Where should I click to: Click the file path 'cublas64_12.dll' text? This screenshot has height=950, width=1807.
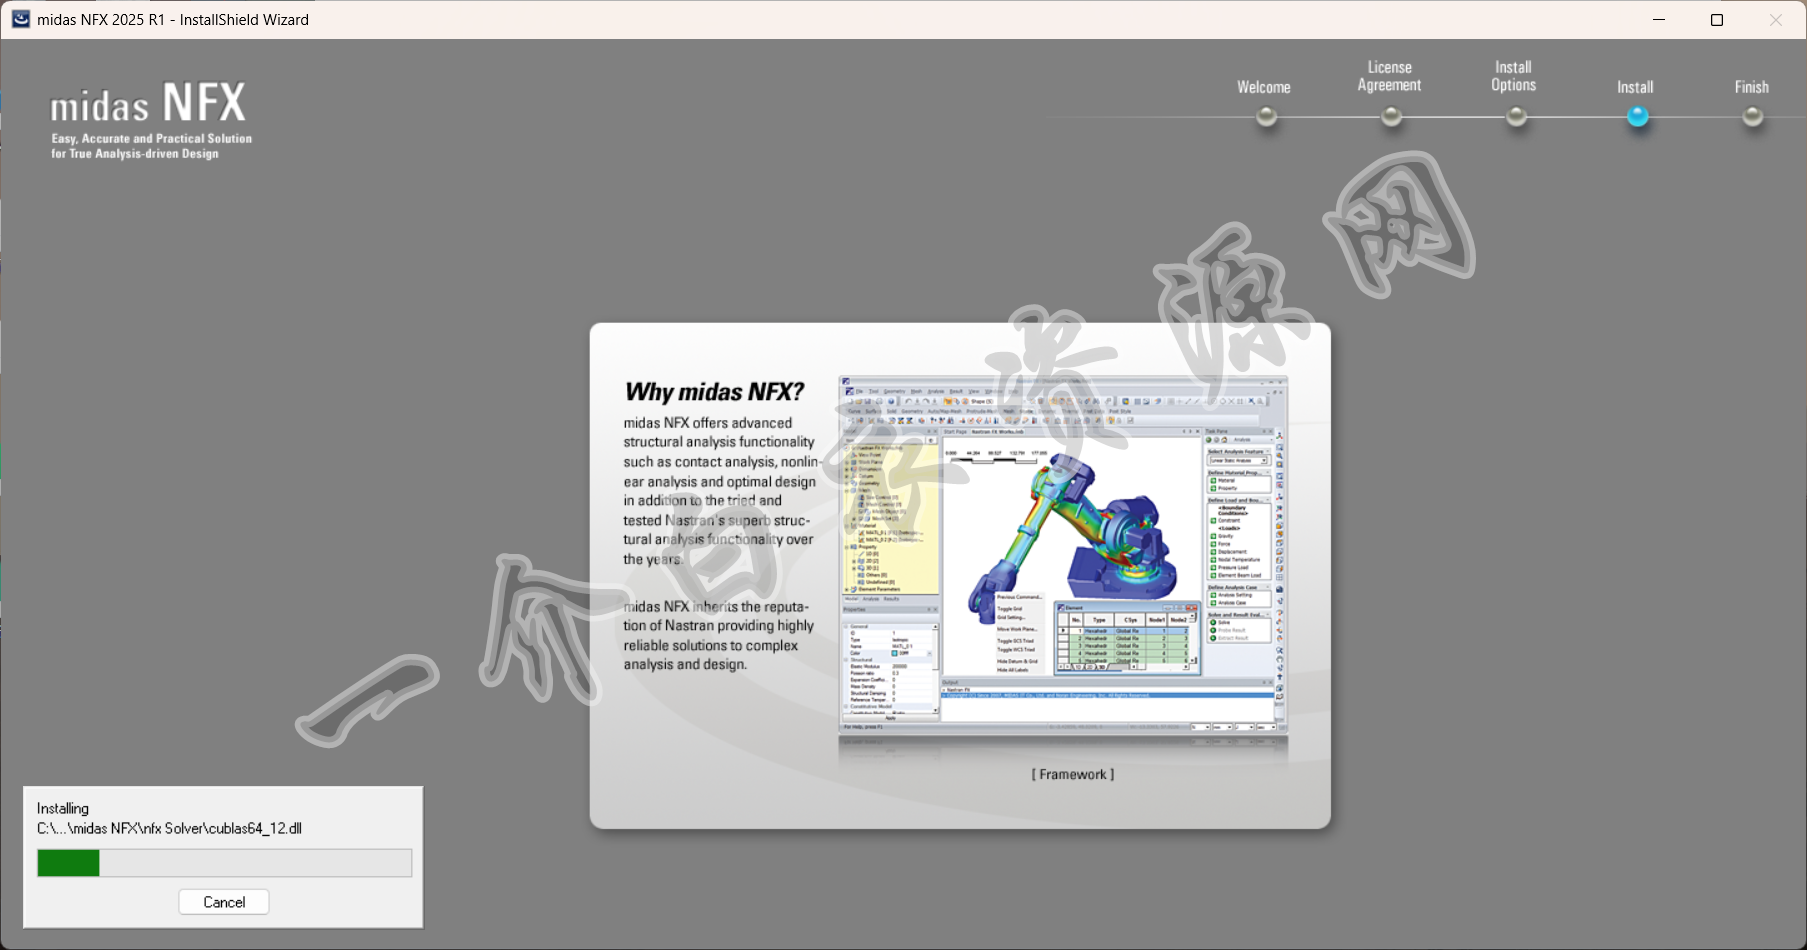click(169, 828)
